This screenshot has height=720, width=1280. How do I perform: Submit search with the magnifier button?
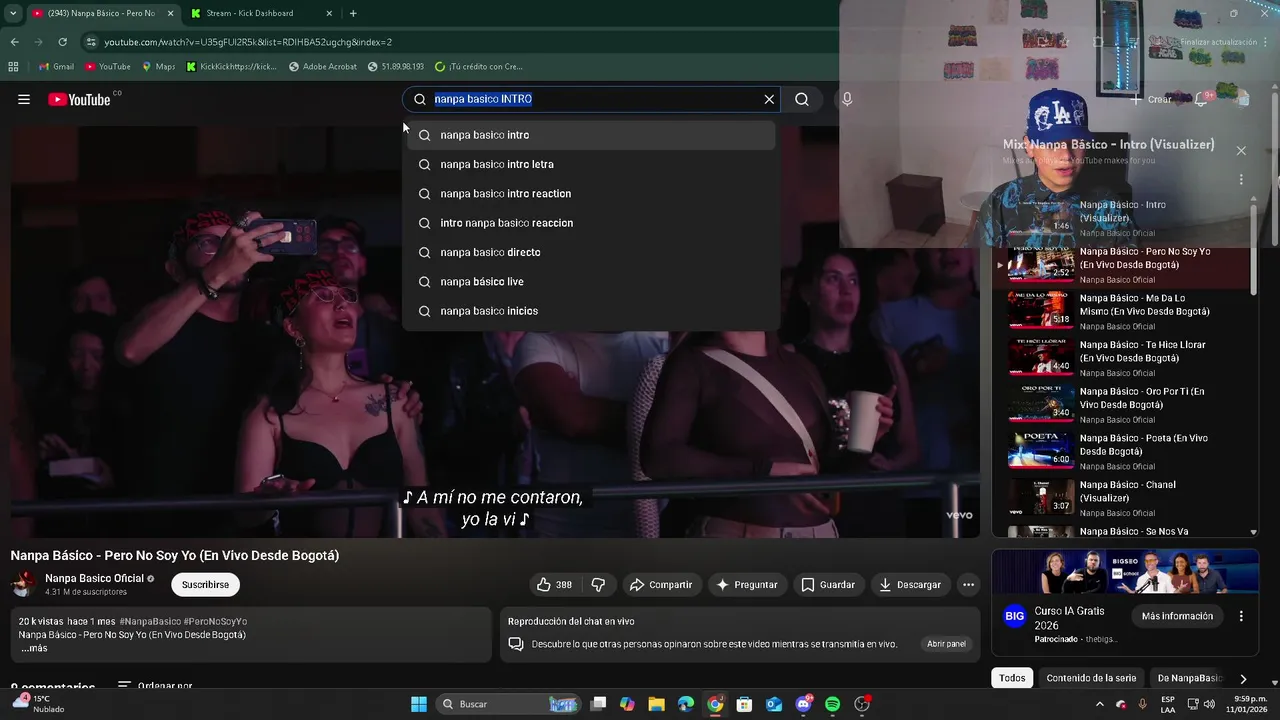[802, 99]
